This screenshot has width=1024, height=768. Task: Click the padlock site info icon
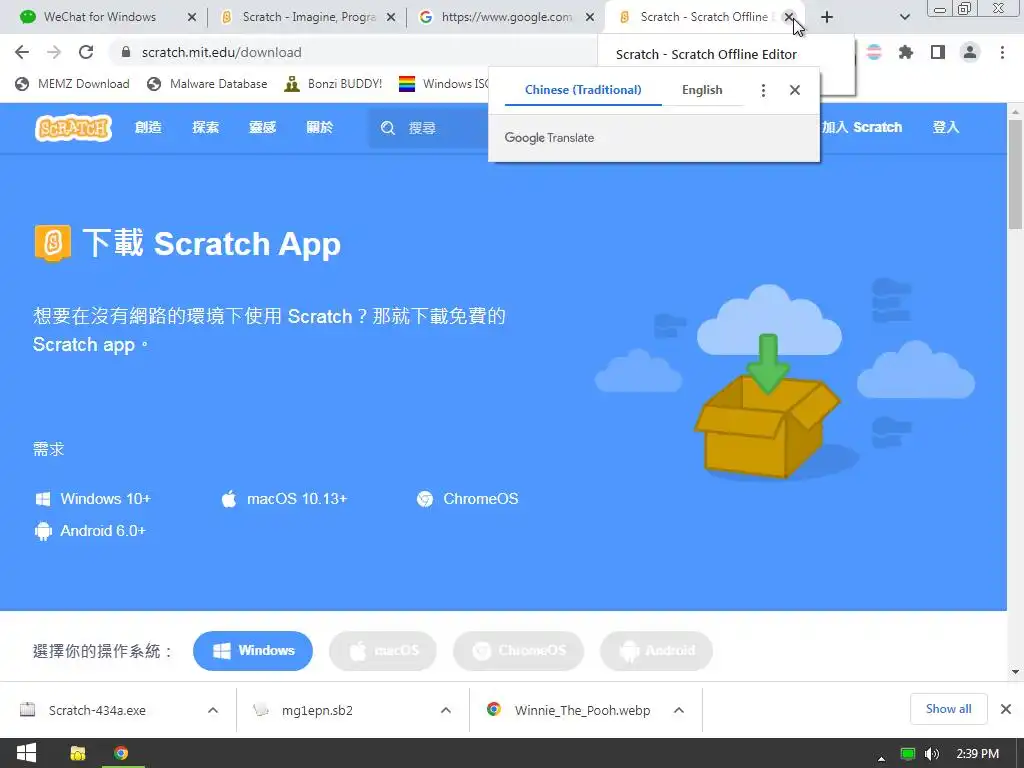[126, 52]
